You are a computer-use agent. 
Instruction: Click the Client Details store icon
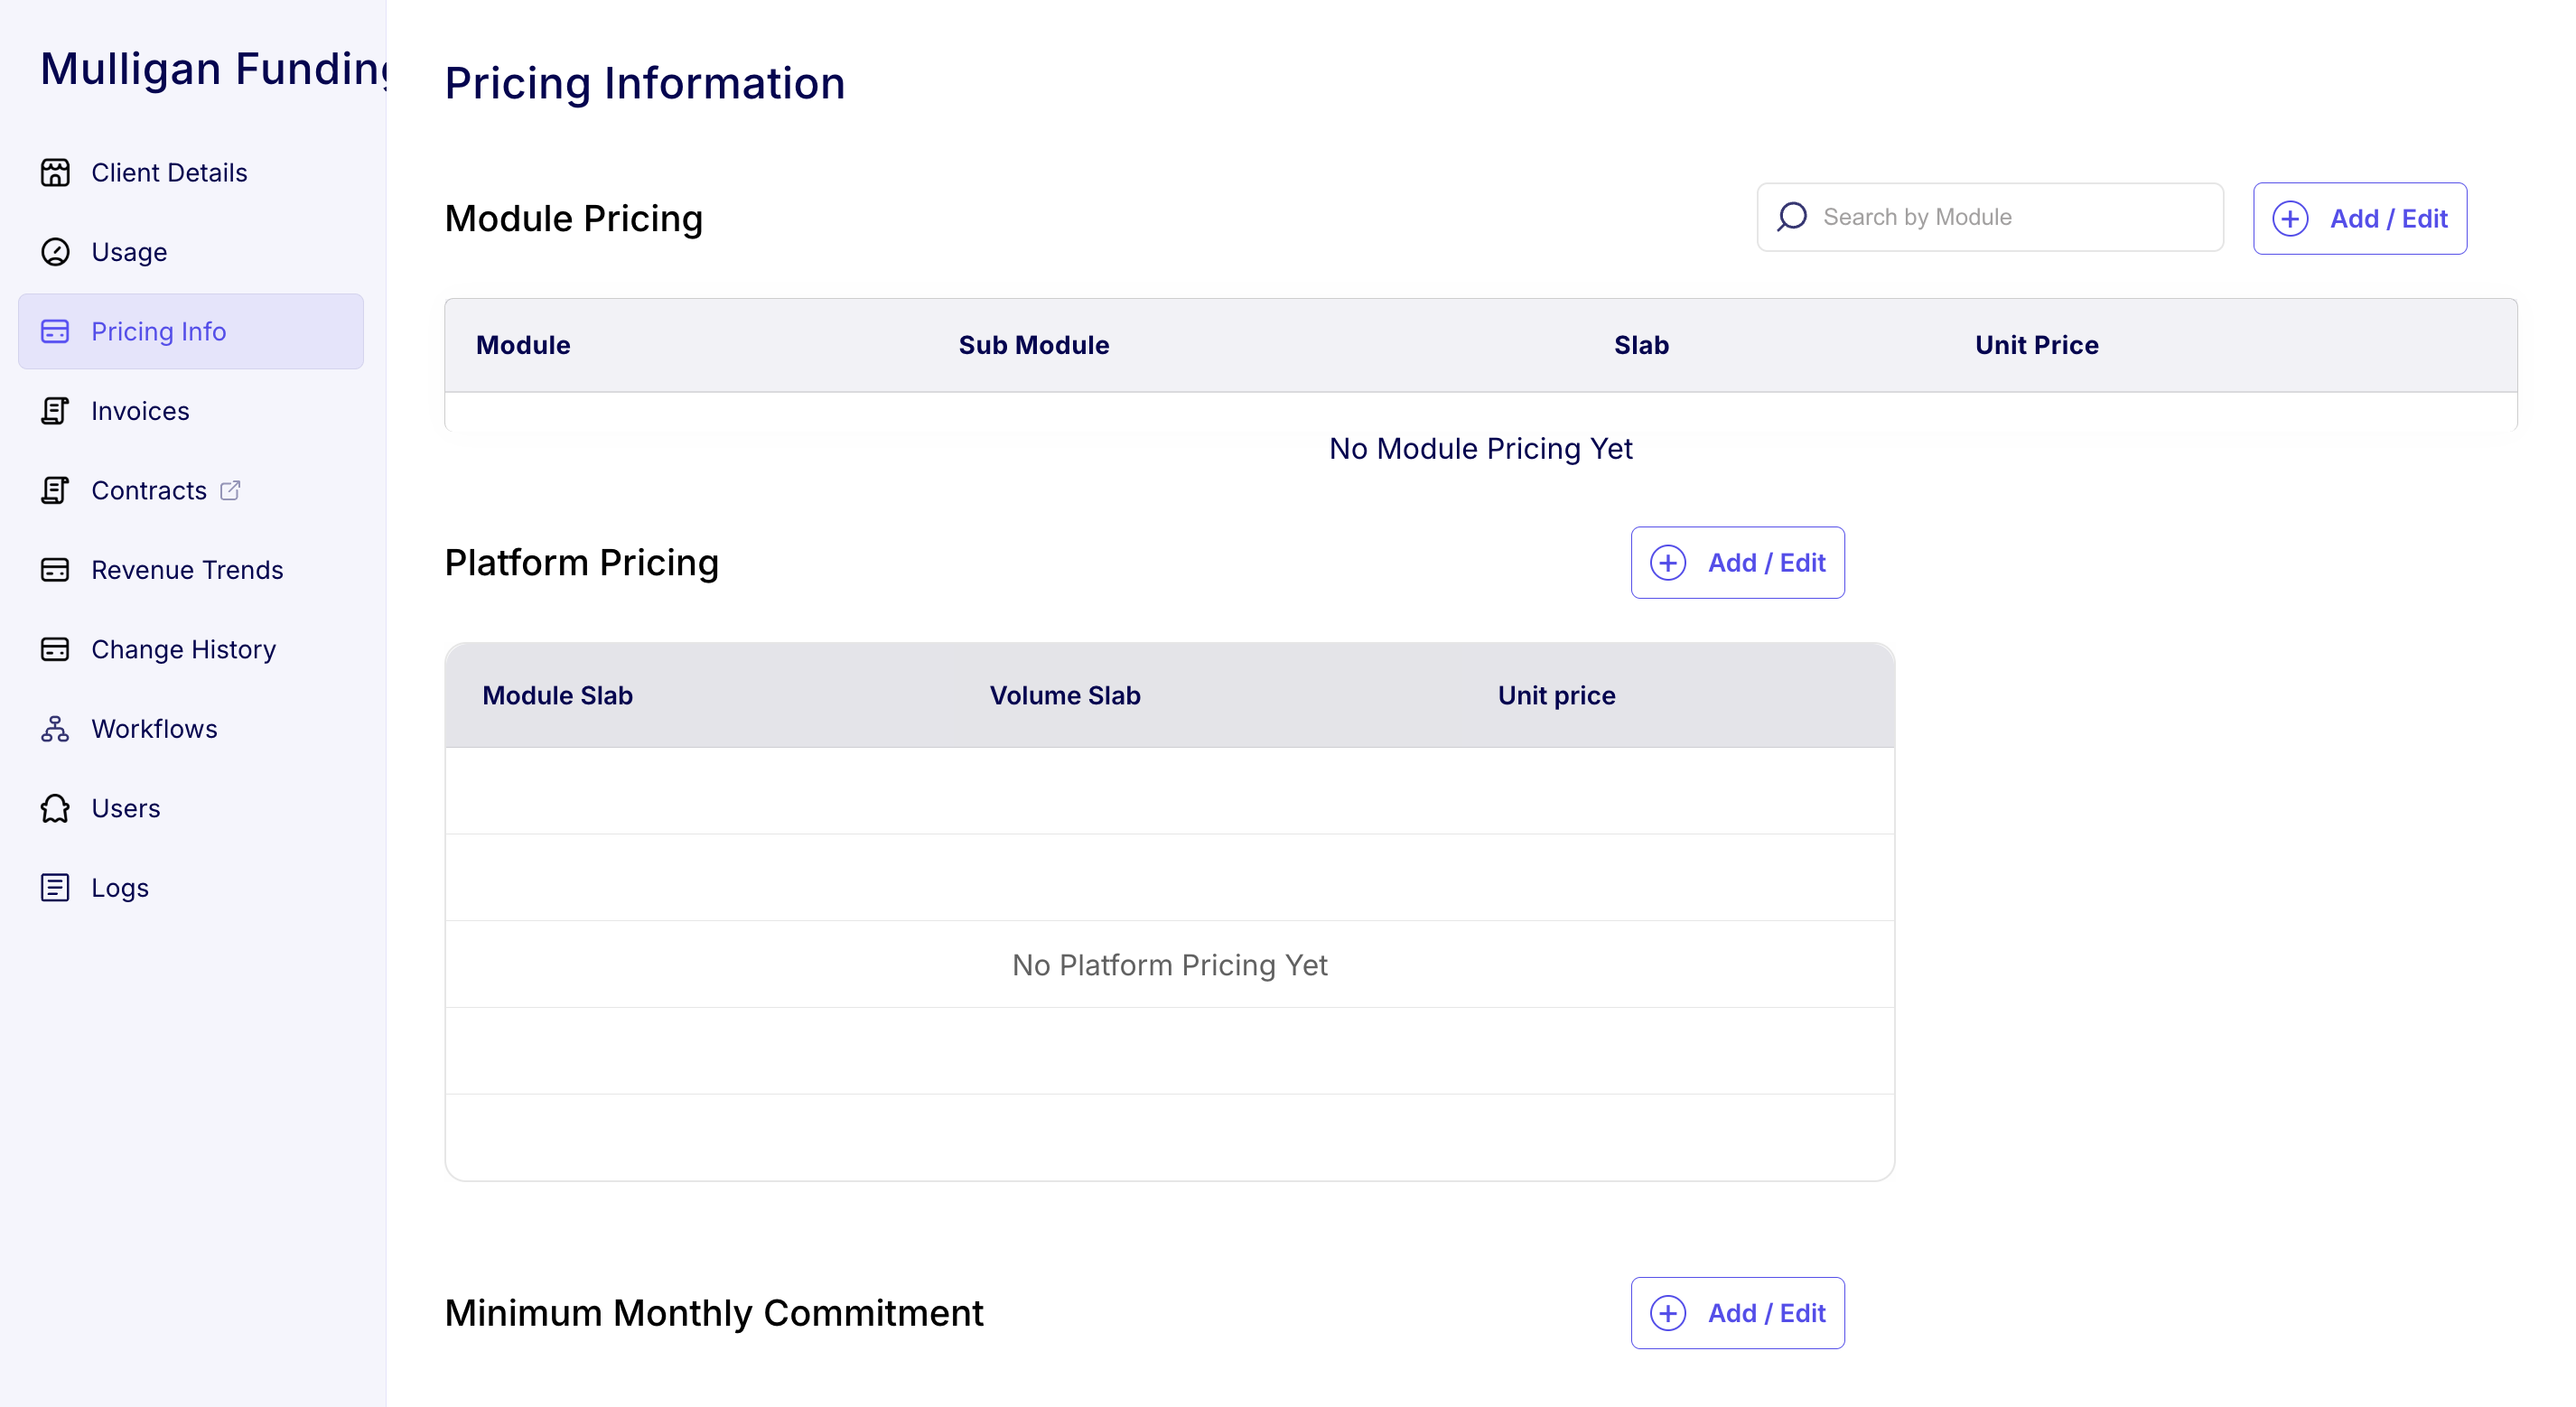point(55,172)
